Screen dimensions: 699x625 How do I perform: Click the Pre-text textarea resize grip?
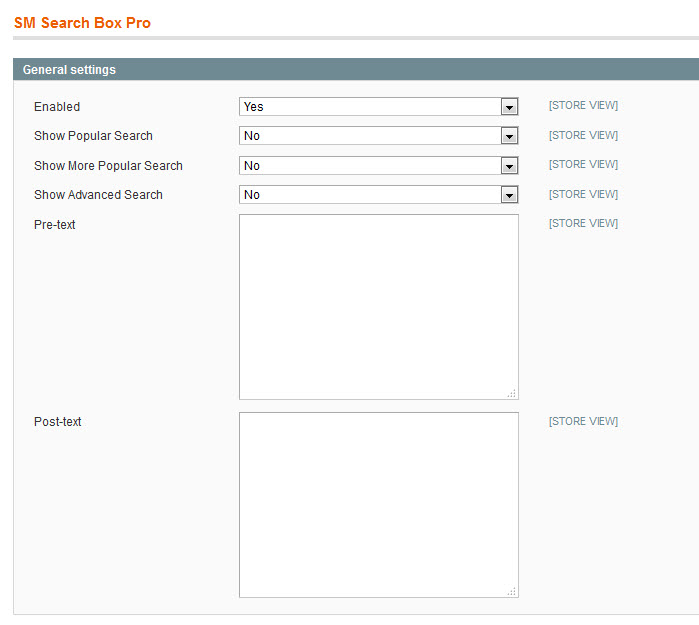tap(512, 393)
